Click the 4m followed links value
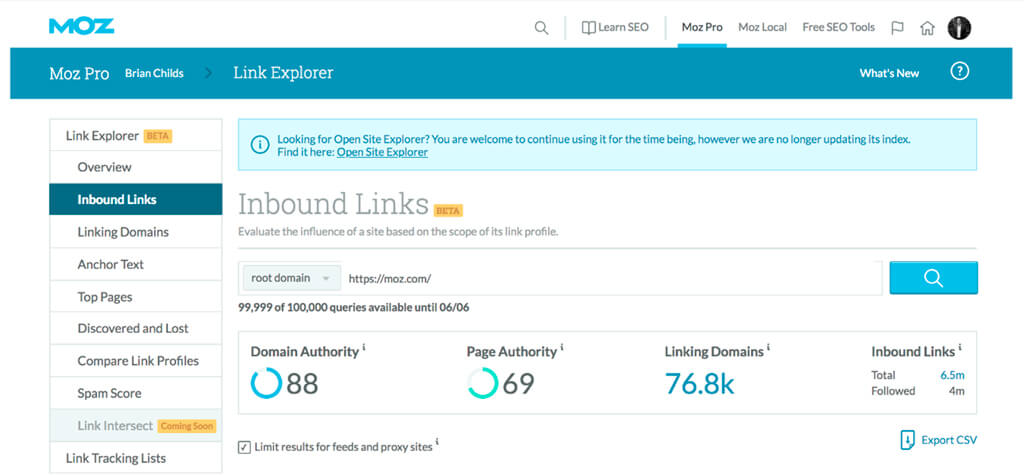The height and width of the screenshot is (475, 1024). [x=956, y=391]
